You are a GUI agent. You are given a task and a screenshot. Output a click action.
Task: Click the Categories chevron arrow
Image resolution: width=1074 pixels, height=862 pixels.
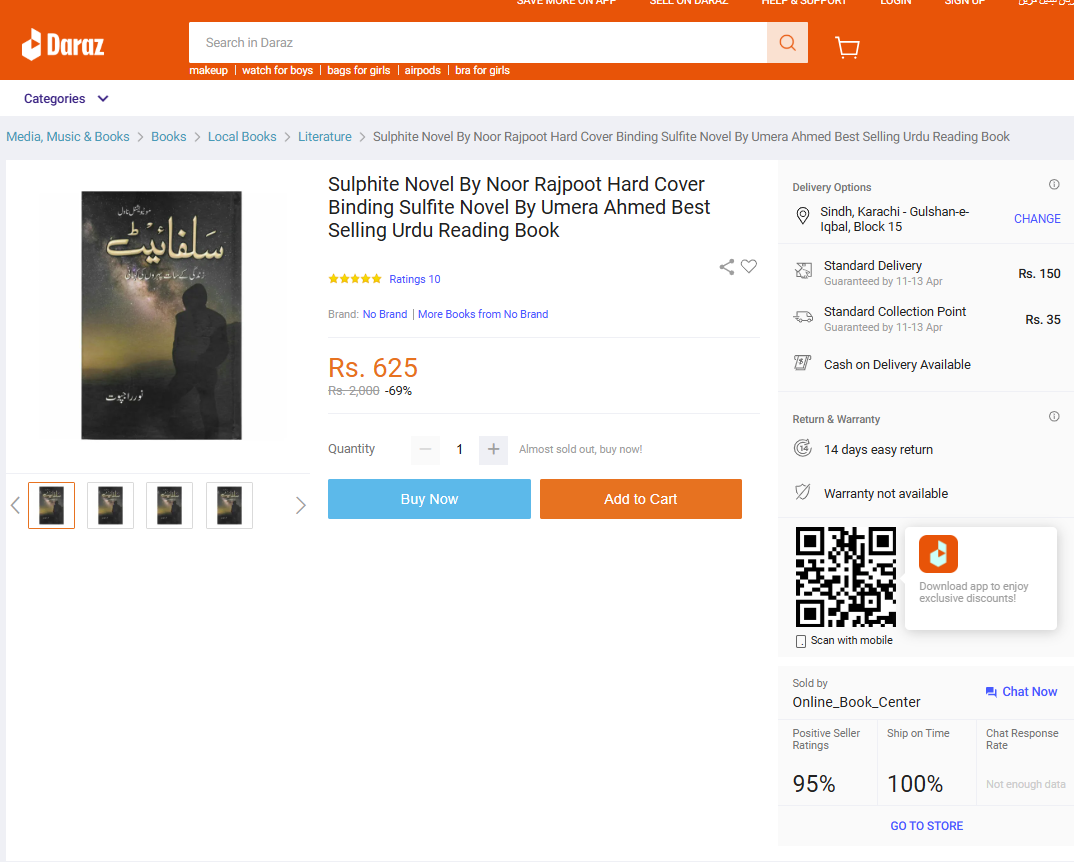103,99
